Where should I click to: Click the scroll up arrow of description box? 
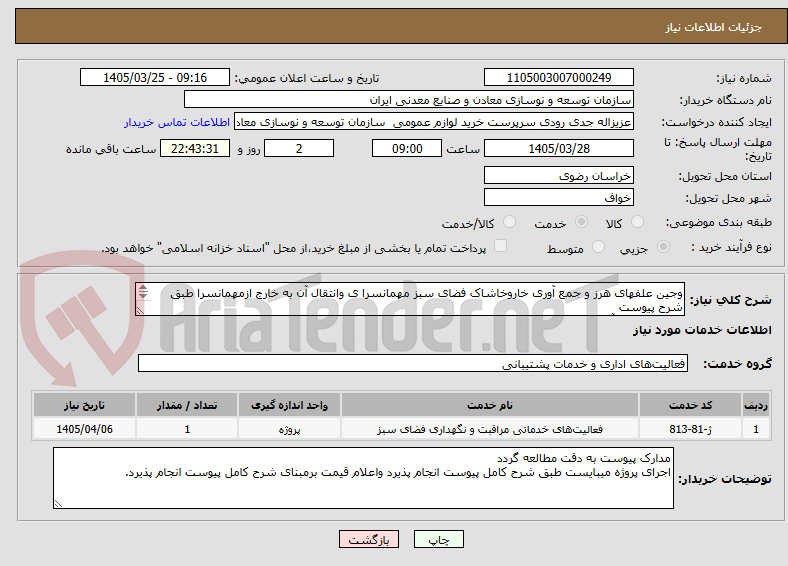pos(143,288)
